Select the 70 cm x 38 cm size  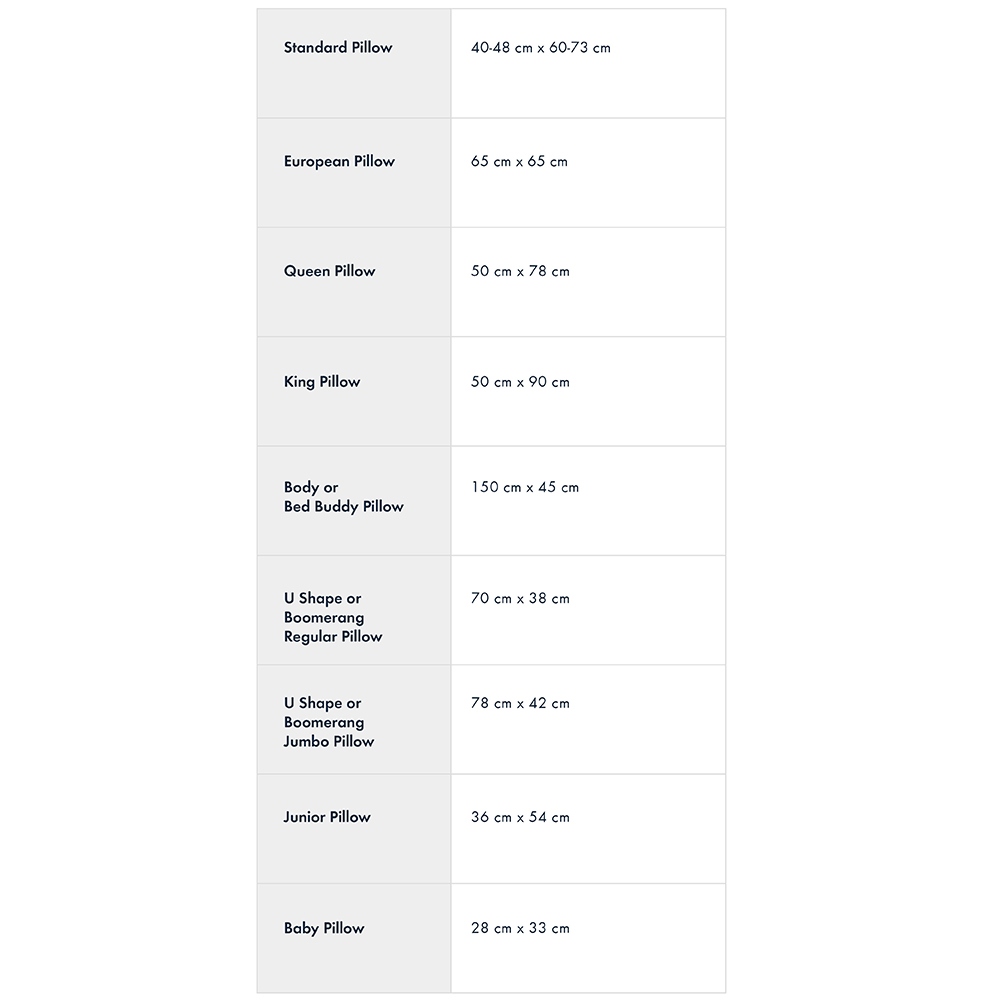click(x=520, y=598)
